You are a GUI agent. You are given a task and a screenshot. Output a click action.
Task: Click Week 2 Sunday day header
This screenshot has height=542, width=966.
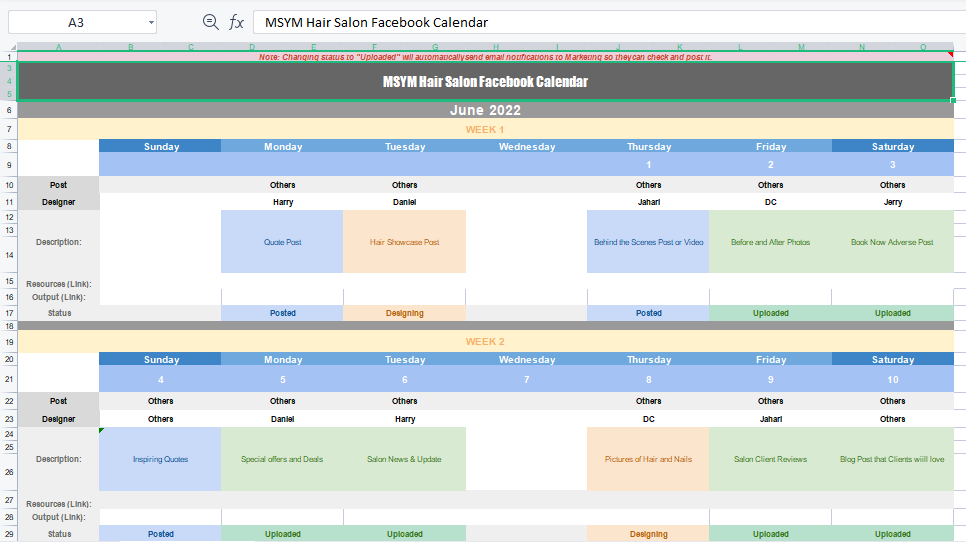pos(161,360)
